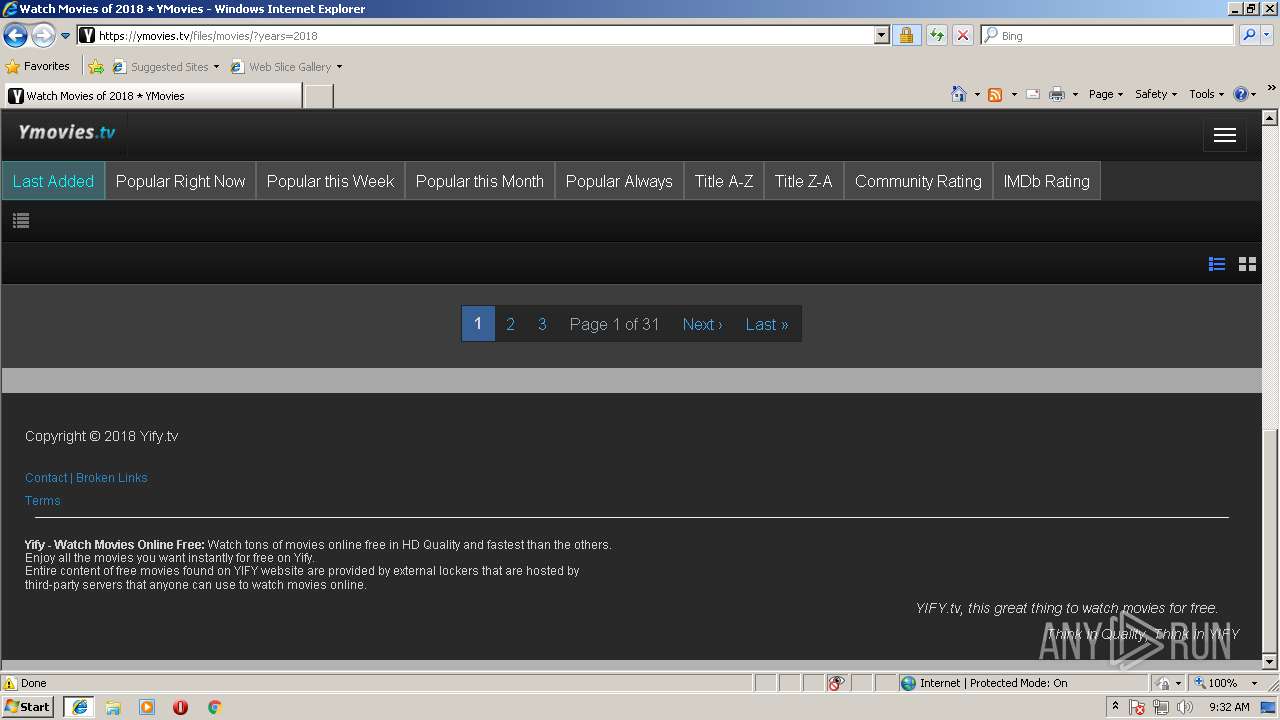1280x720 pixels.
Task: Click the volume speaker tray icon
Action: pyautogui.click(x=1185, y=707)
